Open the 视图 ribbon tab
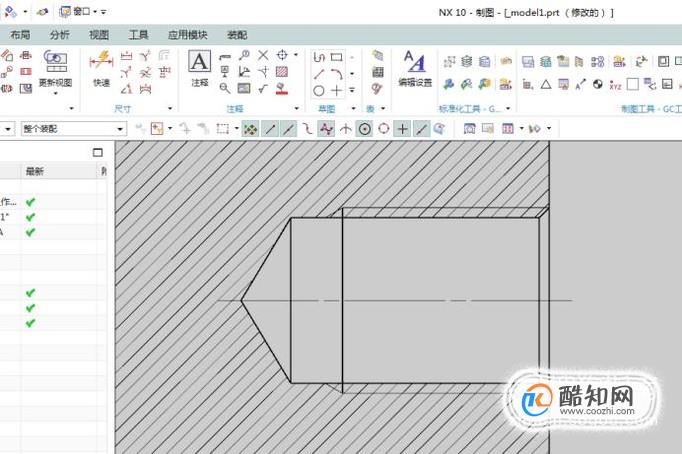Image resolution: width=682 pixels, height=454 pixels. pos(99,35)
